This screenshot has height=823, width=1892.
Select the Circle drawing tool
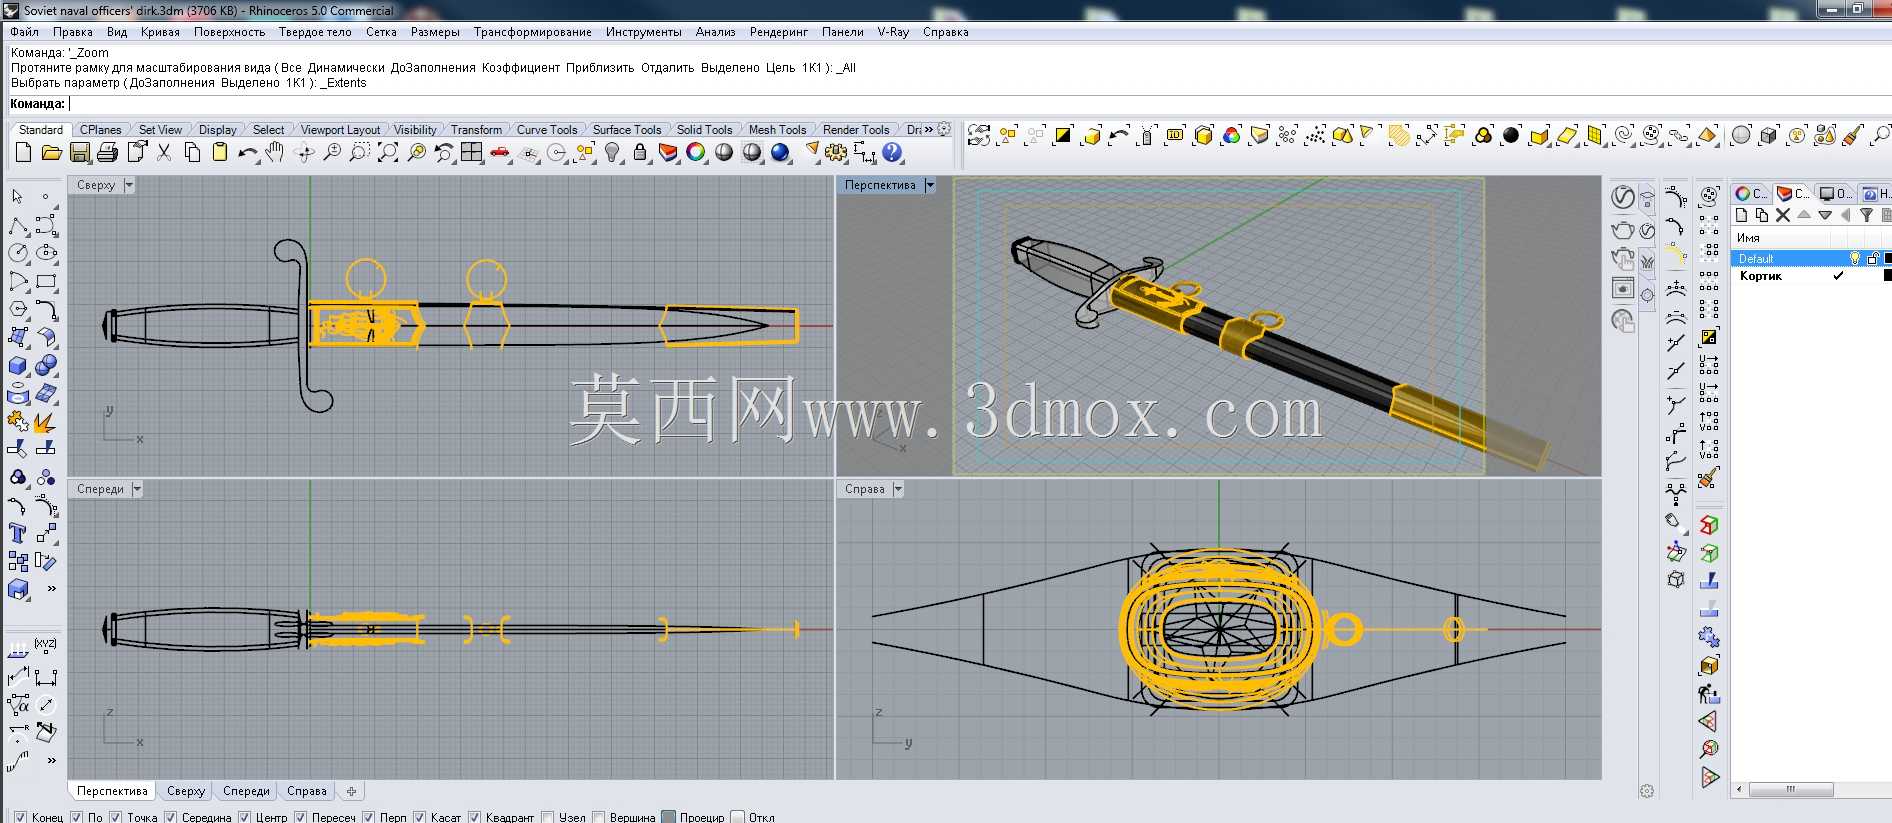click(x=18, y=253)
